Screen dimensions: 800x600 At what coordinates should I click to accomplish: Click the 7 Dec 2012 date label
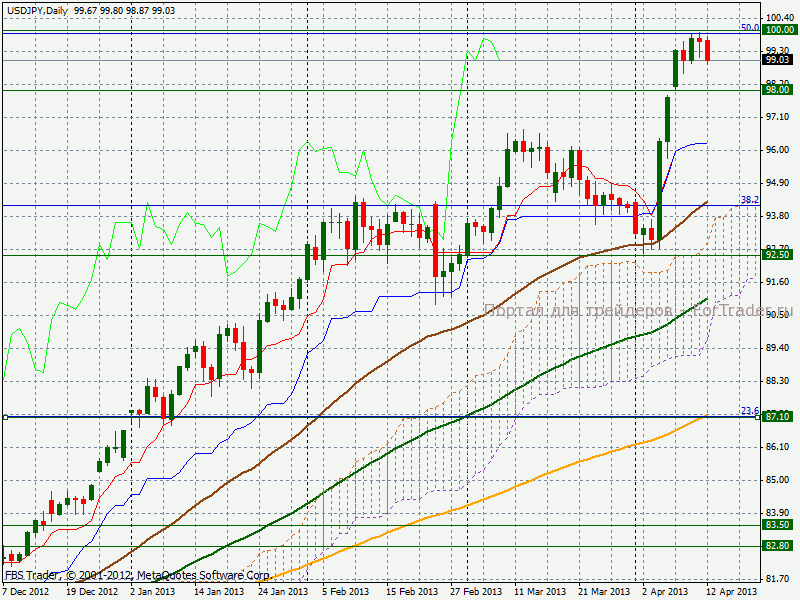coord(26,592)
